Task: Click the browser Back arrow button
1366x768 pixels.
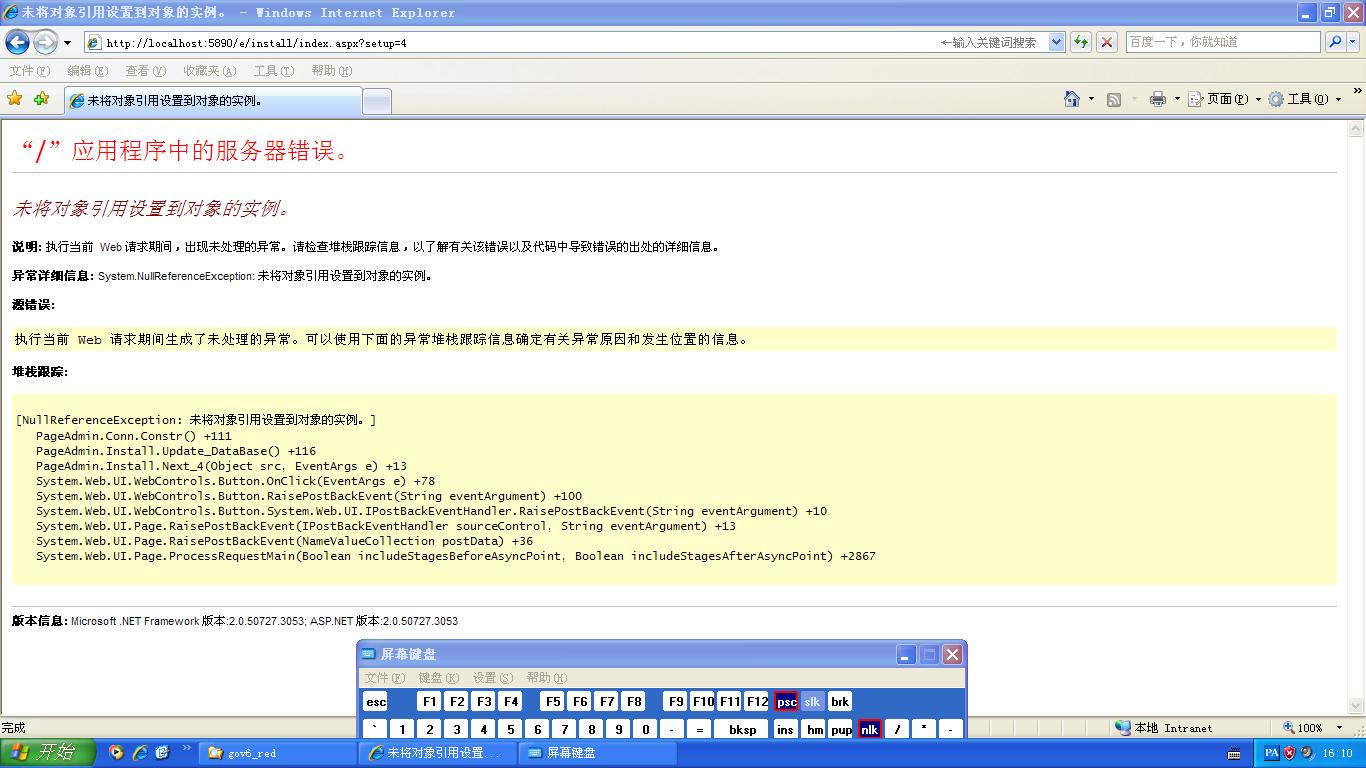Action: click(17, 42)
